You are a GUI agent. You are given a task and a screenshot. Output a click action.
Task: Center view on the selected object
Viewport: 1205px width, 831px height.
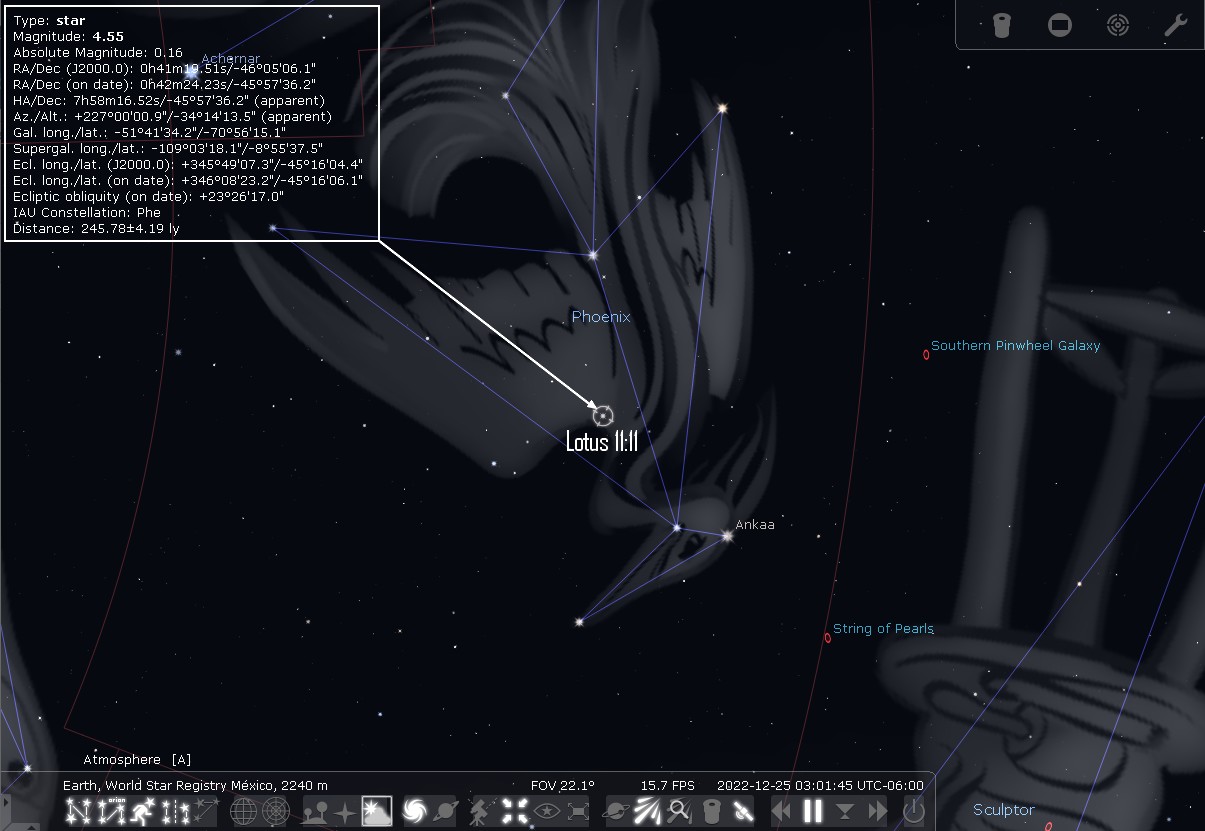tap(514, 811)
